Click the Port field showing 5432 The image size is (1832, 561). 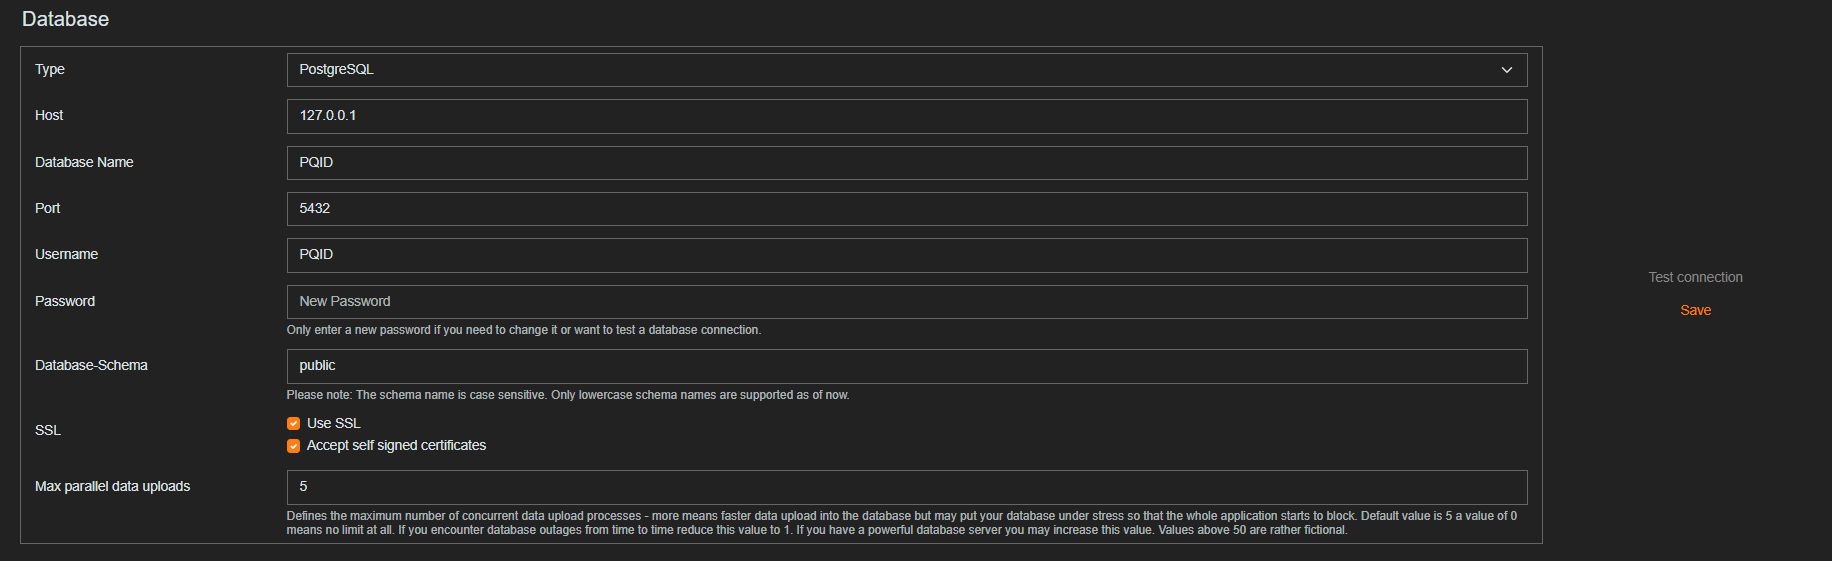click(x=906, y=209)
